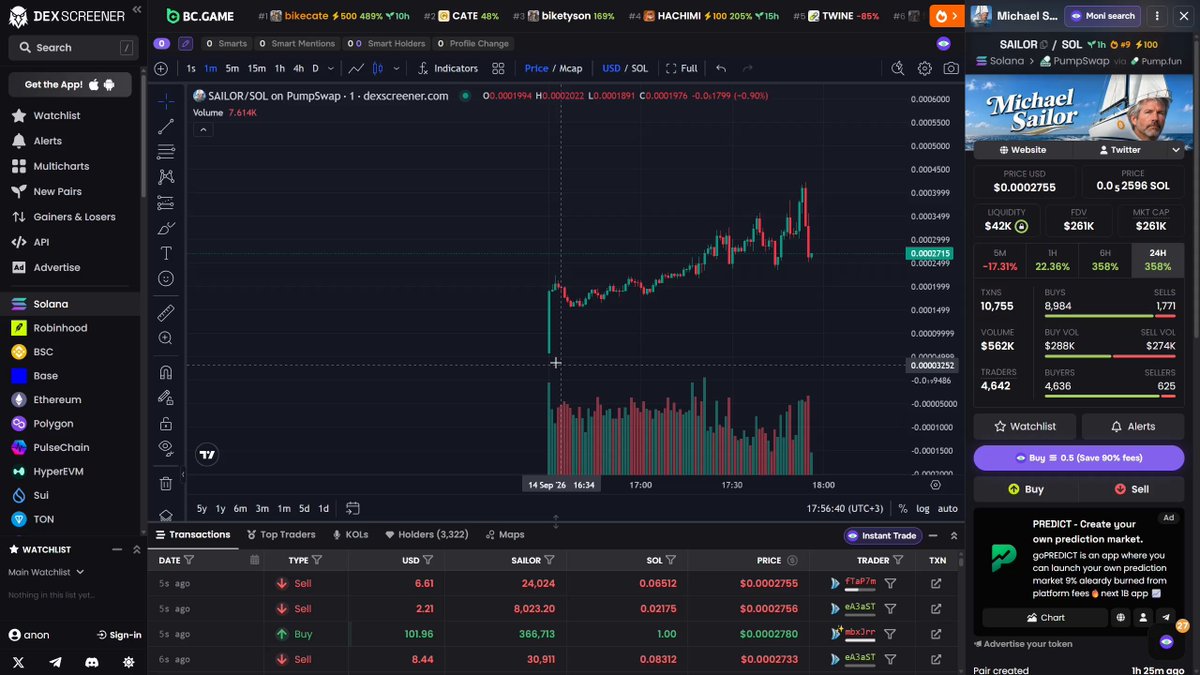
Task: Open the Indicators menu
Action: pos(448,68)
